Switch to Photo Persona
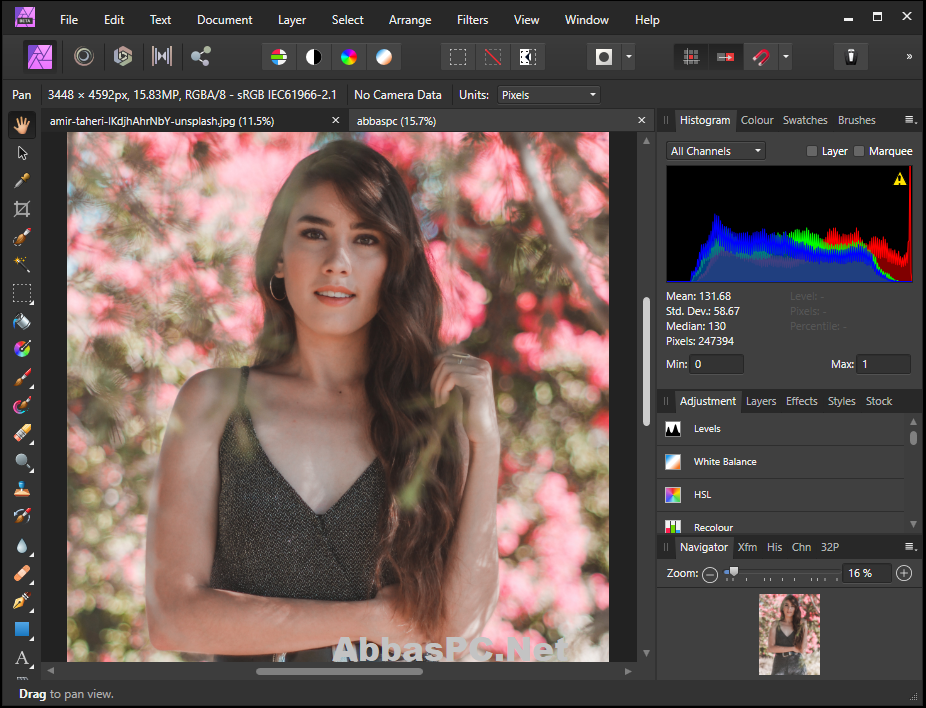Viewport: 926px width, 708px height. pos(40,57)
